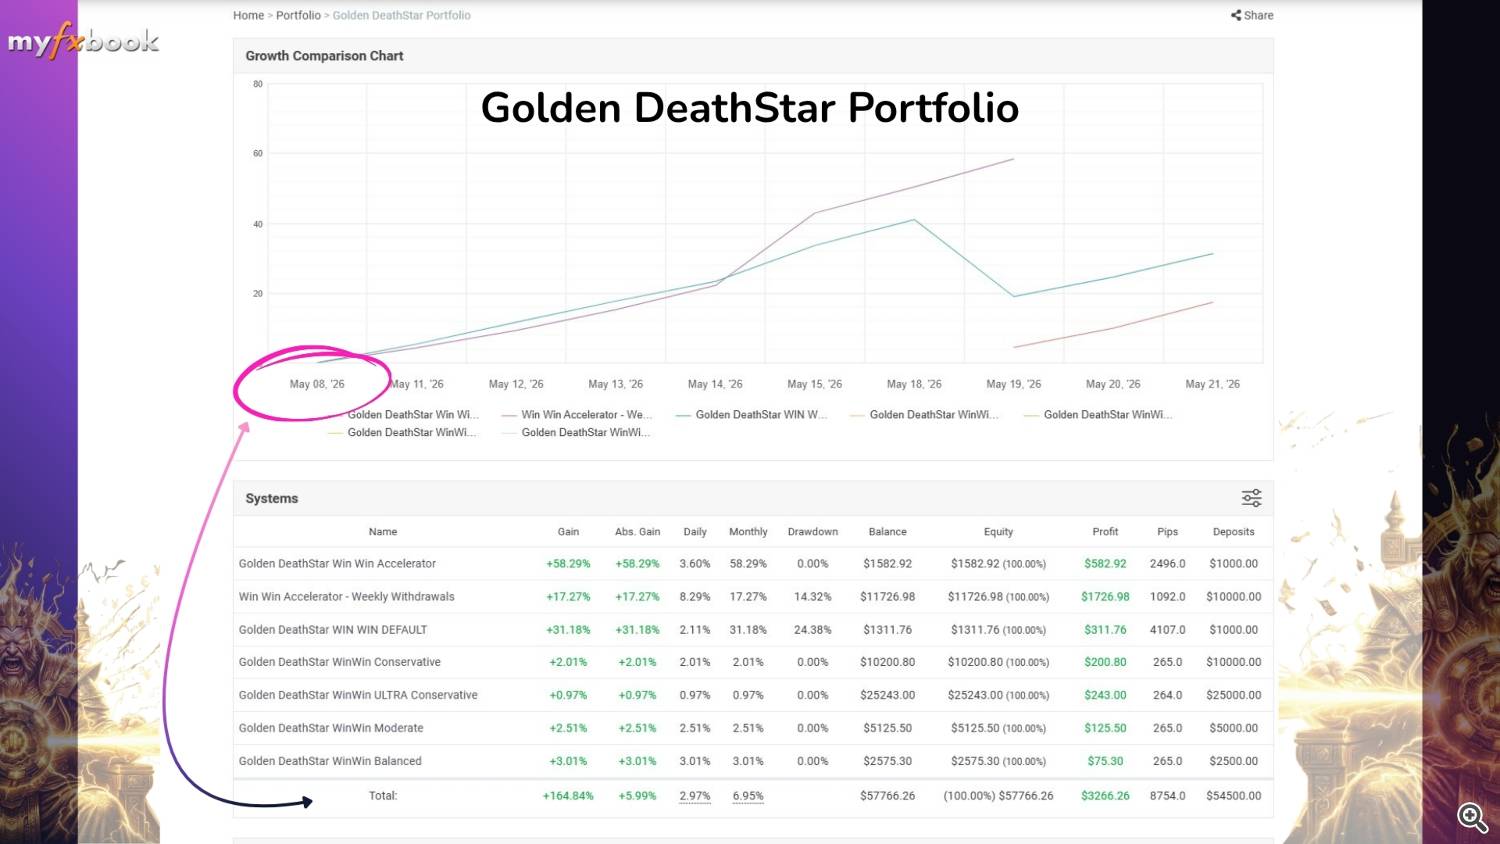Select Golden DeathStar Portfolio breadcrumb
This screenshot has width=1500, height=844.
401,15
